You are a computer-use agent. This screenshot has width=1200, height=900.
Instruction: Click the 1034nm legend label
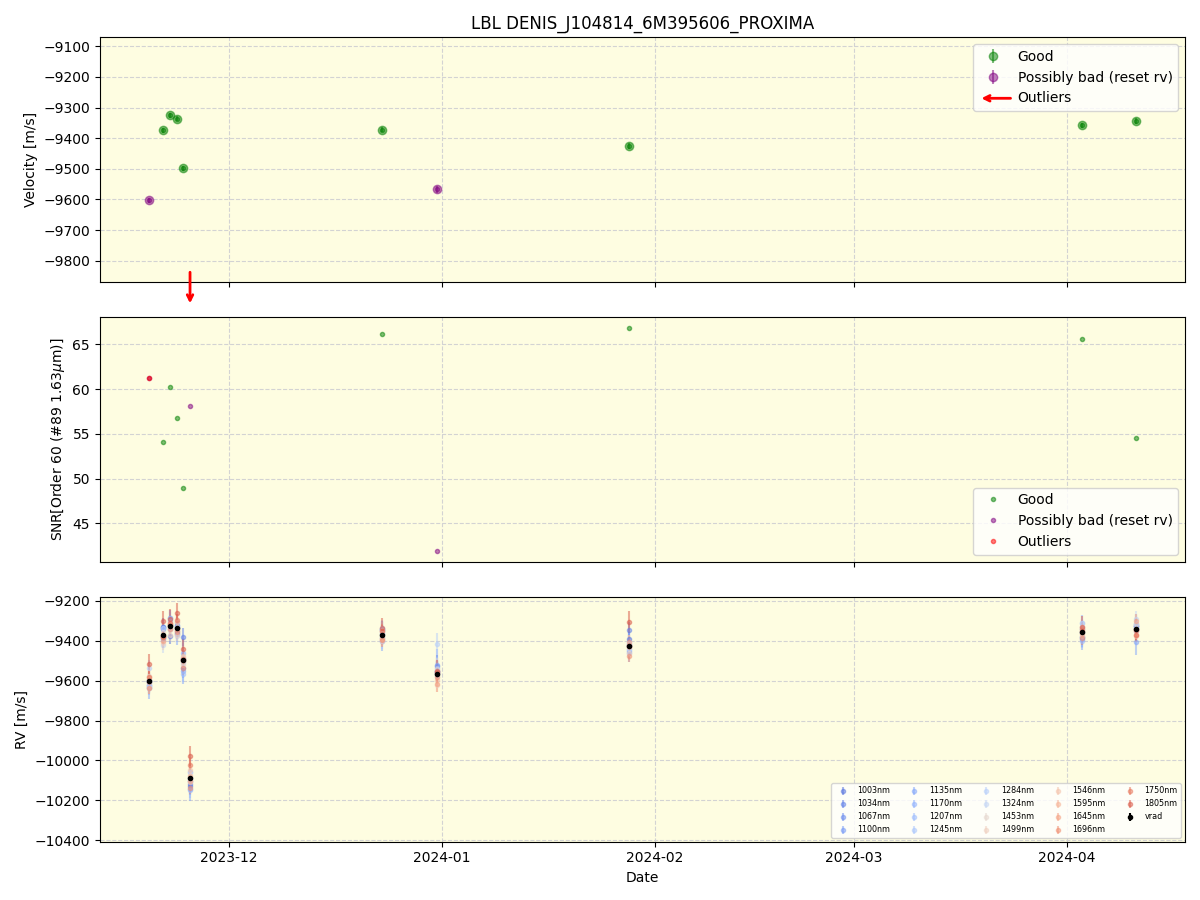point(874,803)
